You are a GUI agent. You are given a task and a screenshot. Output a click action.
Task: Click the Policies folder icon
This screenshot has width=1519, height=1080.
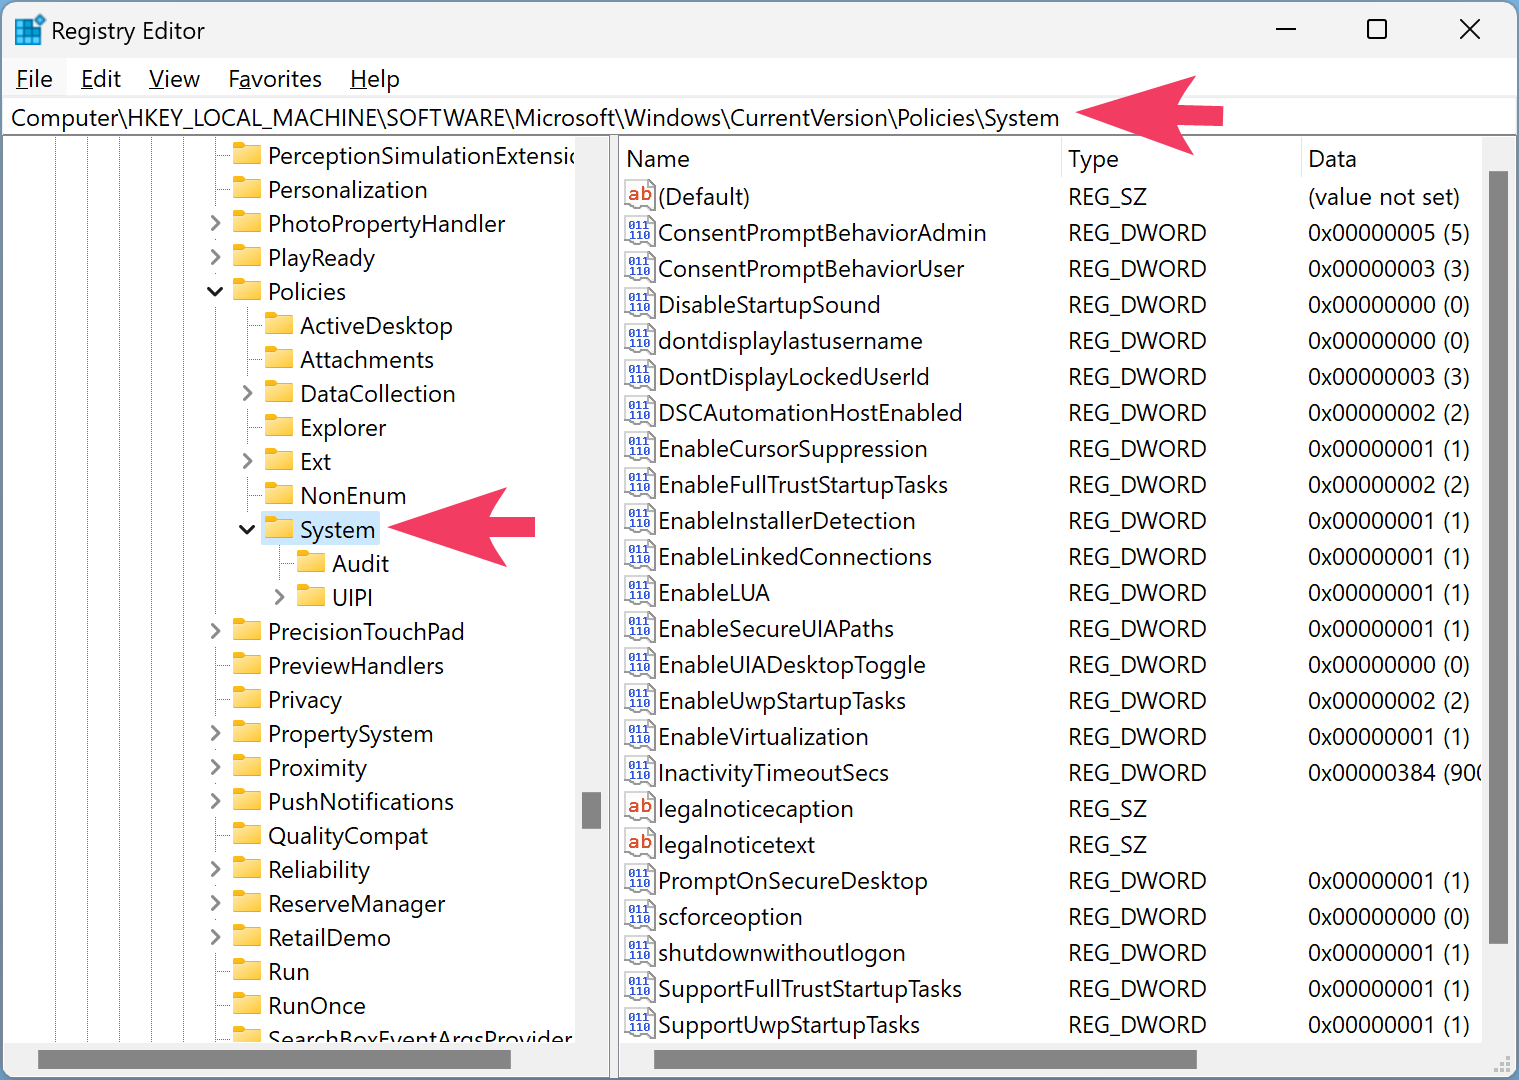pyautogui.click(x=247, y=290)
